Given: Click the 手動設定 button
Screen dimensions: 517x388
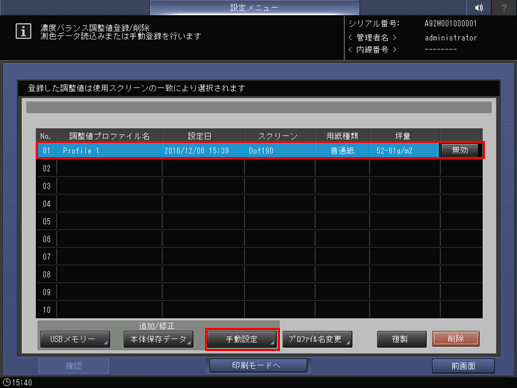Looking at the screenshot, I should (x=242, y=339).
